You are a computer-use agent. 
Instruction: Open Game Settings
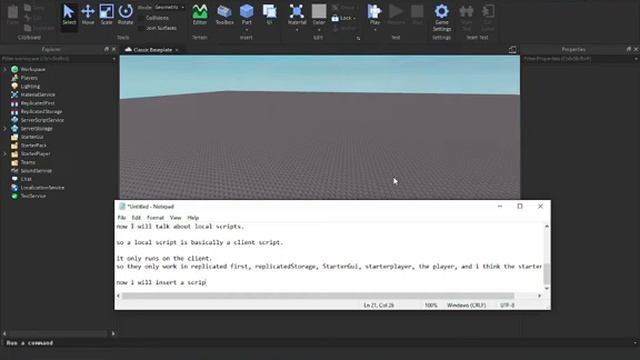click(442, 18)
